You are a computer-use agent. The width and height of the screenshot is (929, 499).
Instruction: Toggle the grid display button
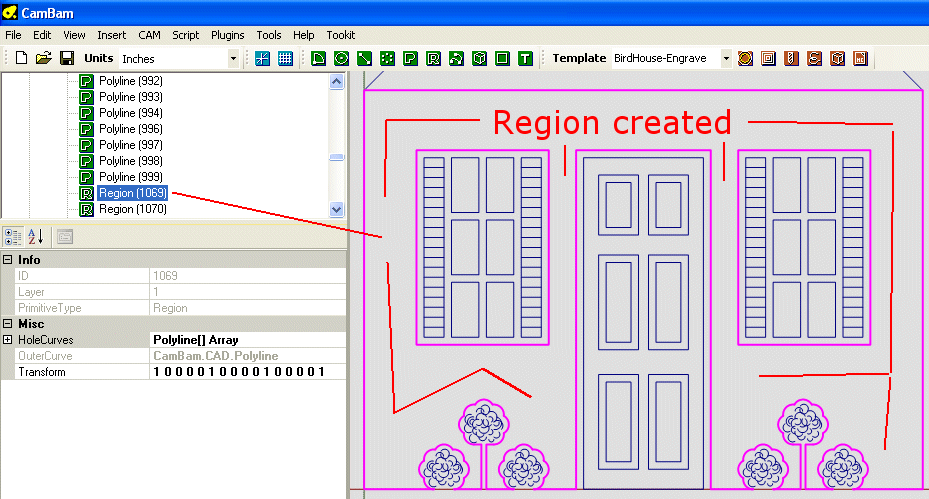(x=285, y=58)
